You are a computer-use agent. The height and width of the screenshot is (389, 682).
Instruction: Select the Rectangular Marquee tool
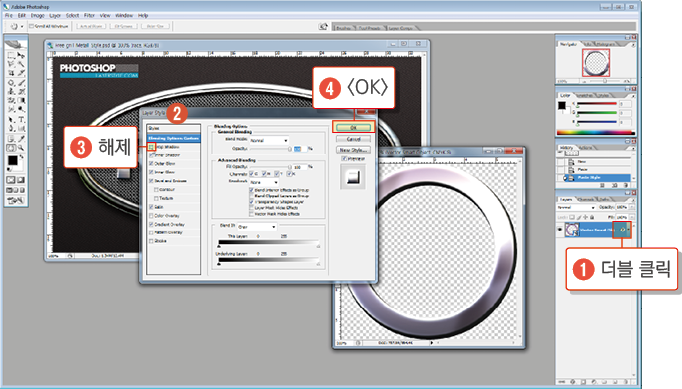coord(11,55)
